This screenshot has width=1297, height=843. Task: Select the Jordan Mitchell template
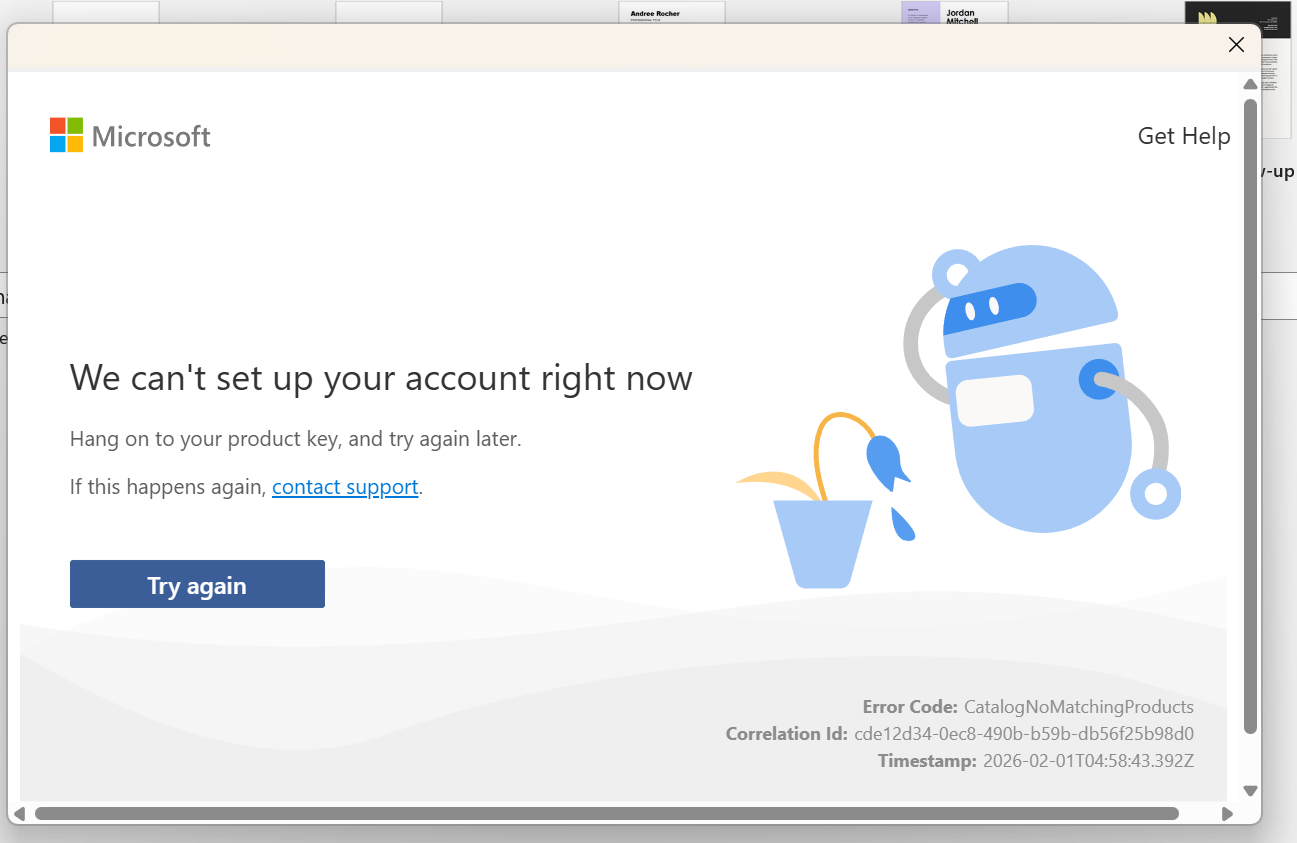point(952,13)
